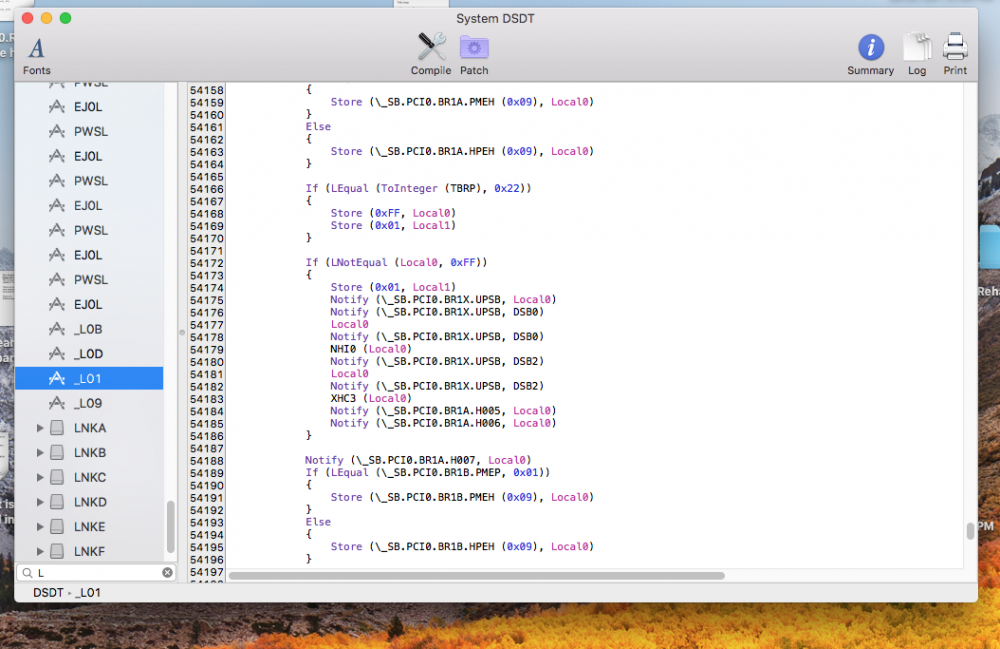Click the editor vertical scrollbar thumb
The image size is (1000, 649).
click(x=970, y=530)
